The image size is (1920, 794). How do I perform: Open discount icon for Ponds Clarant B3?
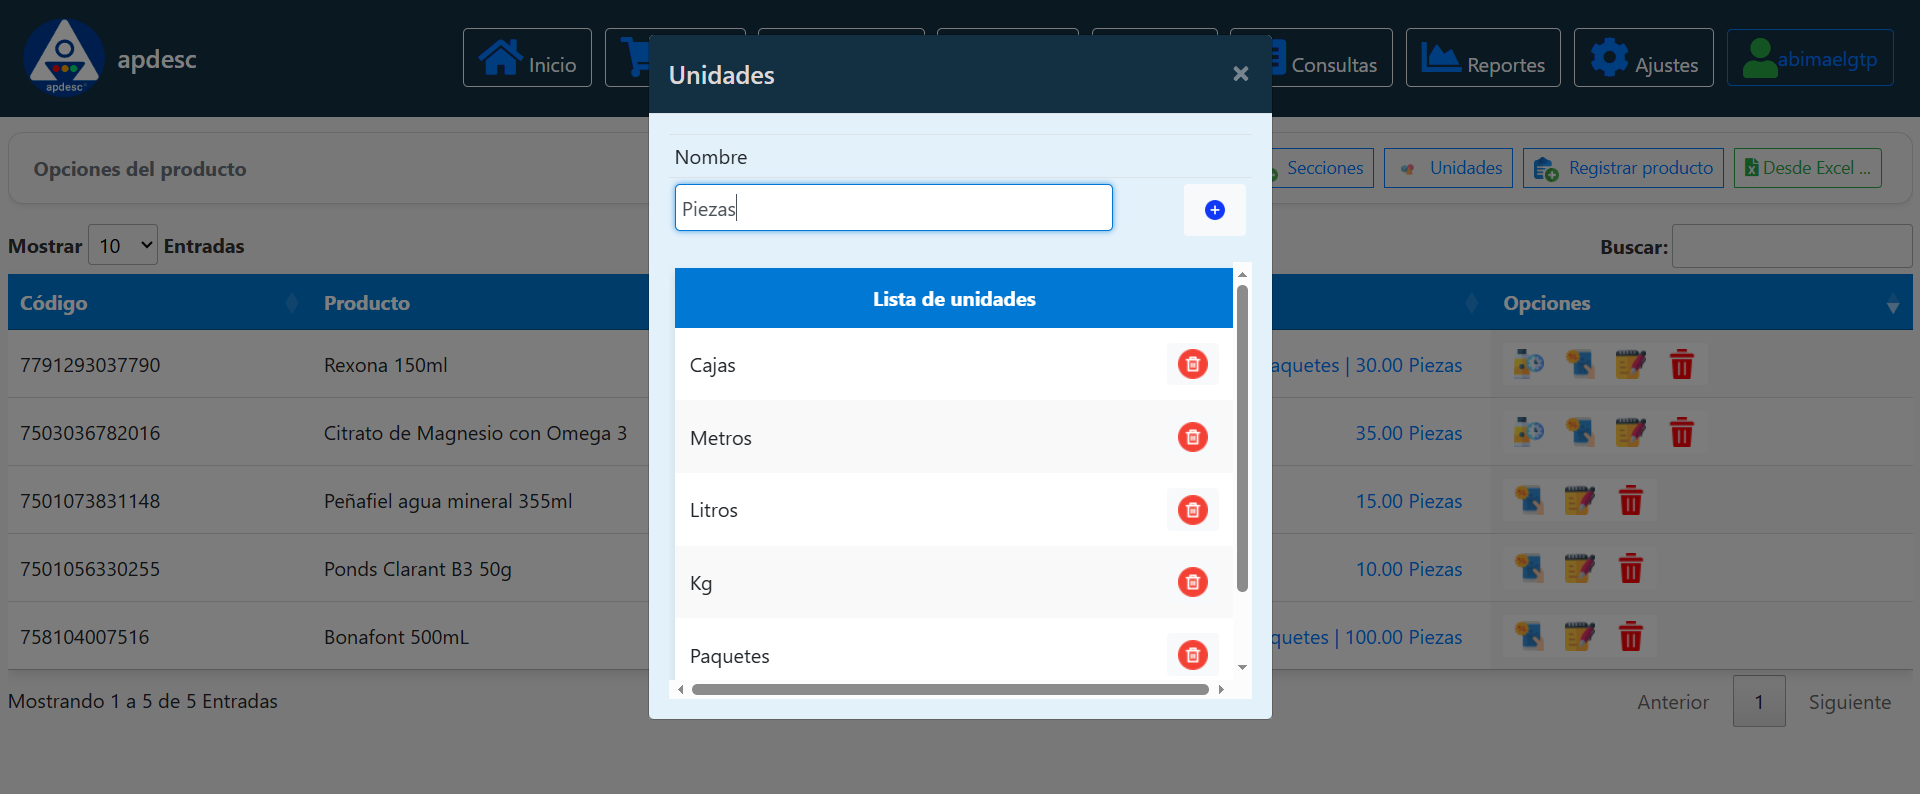(x=1529, y=568)
